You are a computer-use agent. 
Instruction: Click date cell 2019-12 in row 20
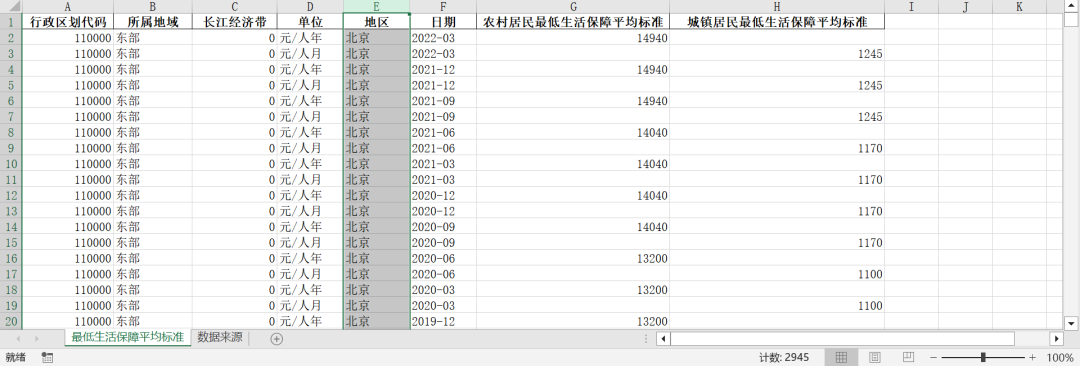coord(443,321)
